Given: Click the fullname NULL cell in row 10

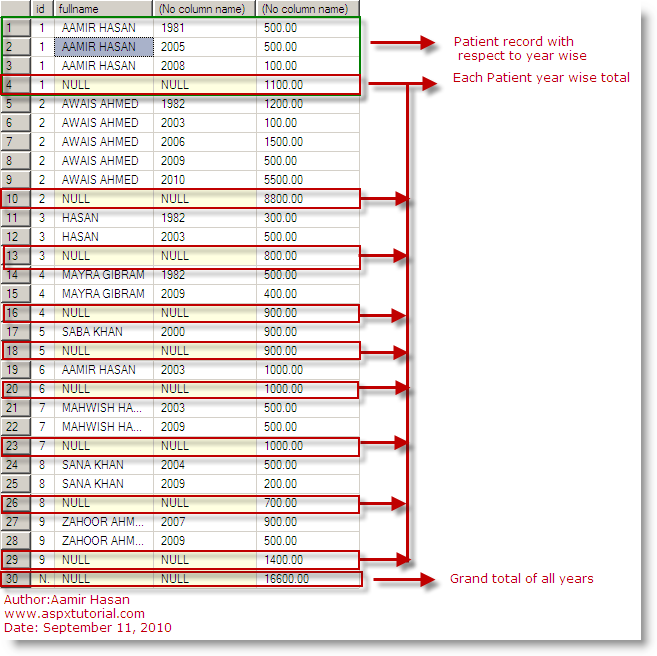Looking at the screenshot, I should pyautogui.click(x=104, y=199).
